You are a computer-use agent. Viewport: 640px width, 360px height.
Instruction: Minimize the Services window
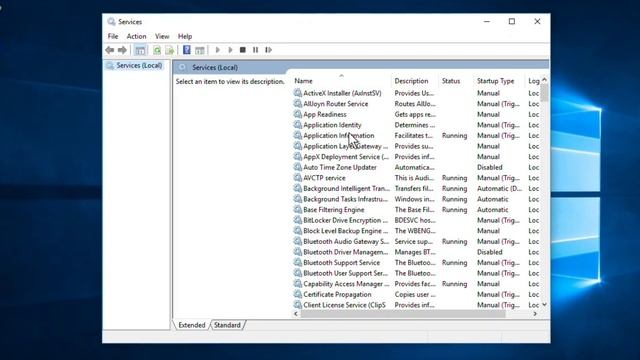pyautogui.click(x=487, y=22)
